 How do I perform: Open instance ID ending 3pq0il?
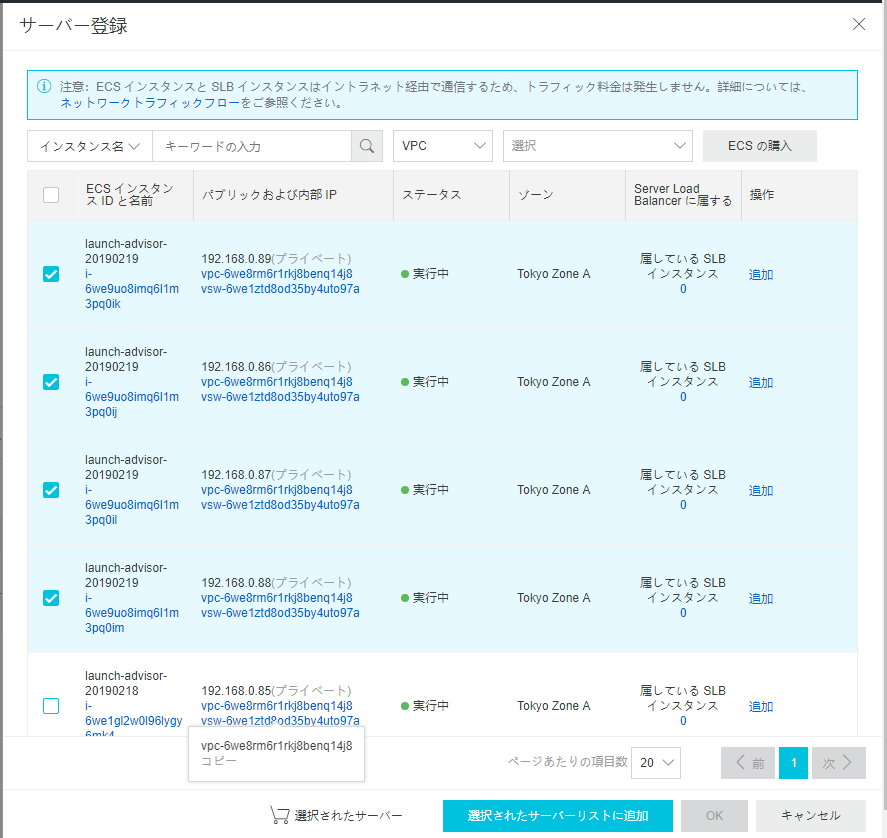pos(132,505)
